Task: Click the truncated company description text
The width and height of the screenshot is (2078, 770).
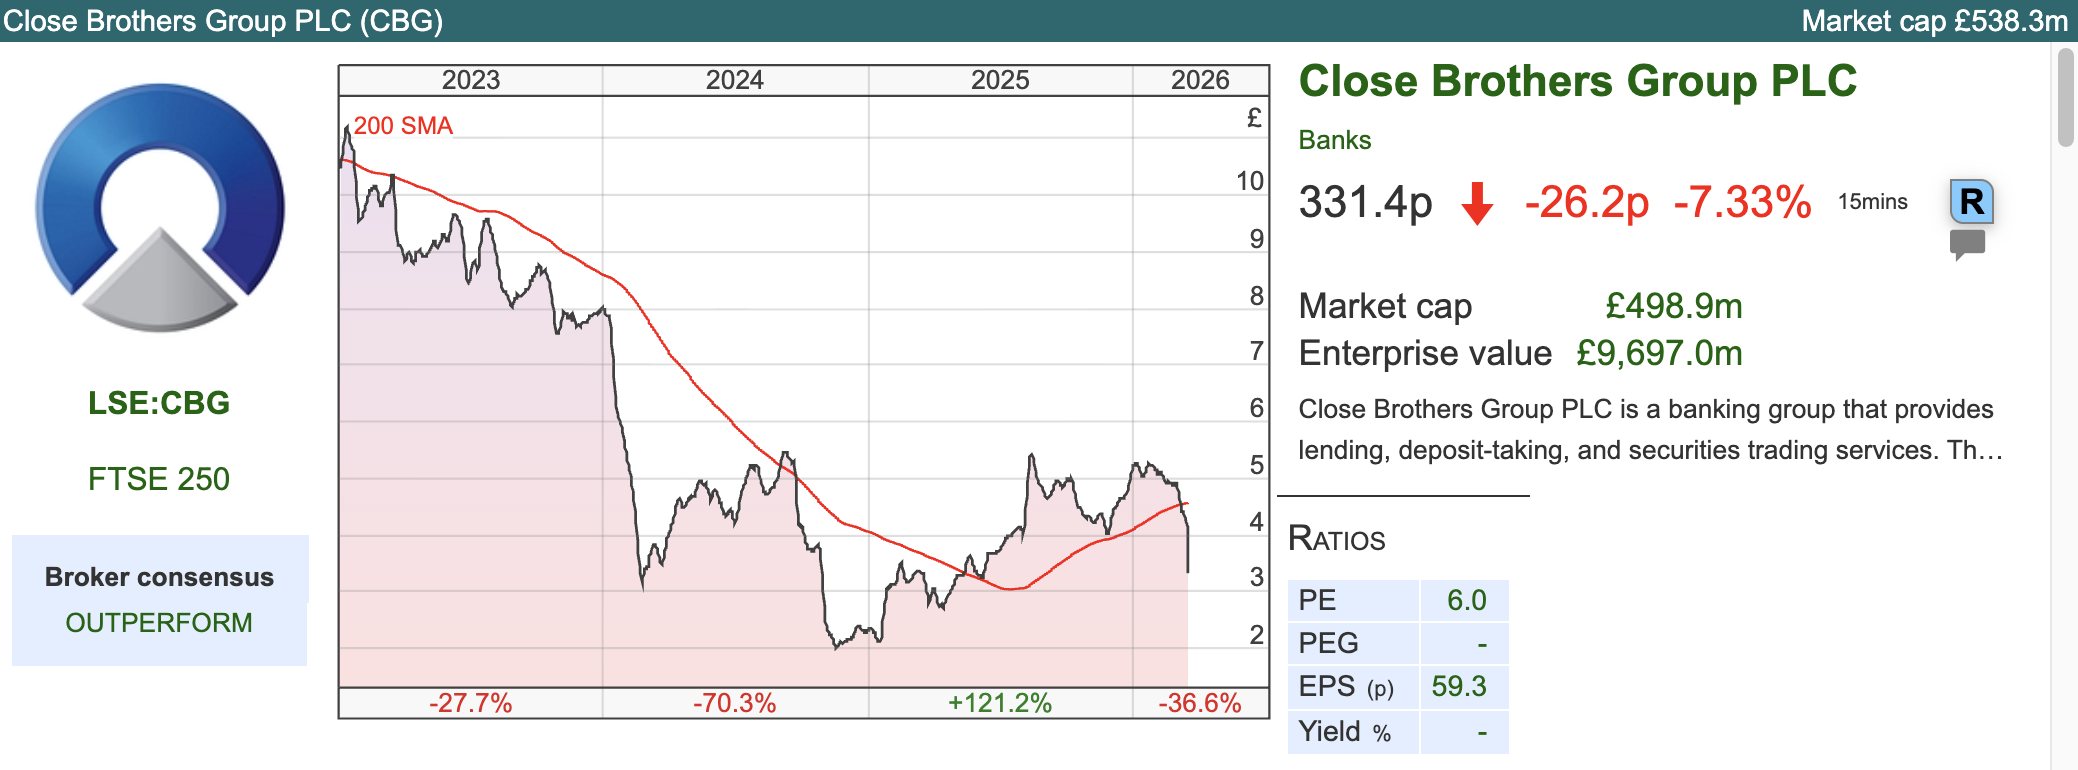Action: coord(1649,430)
